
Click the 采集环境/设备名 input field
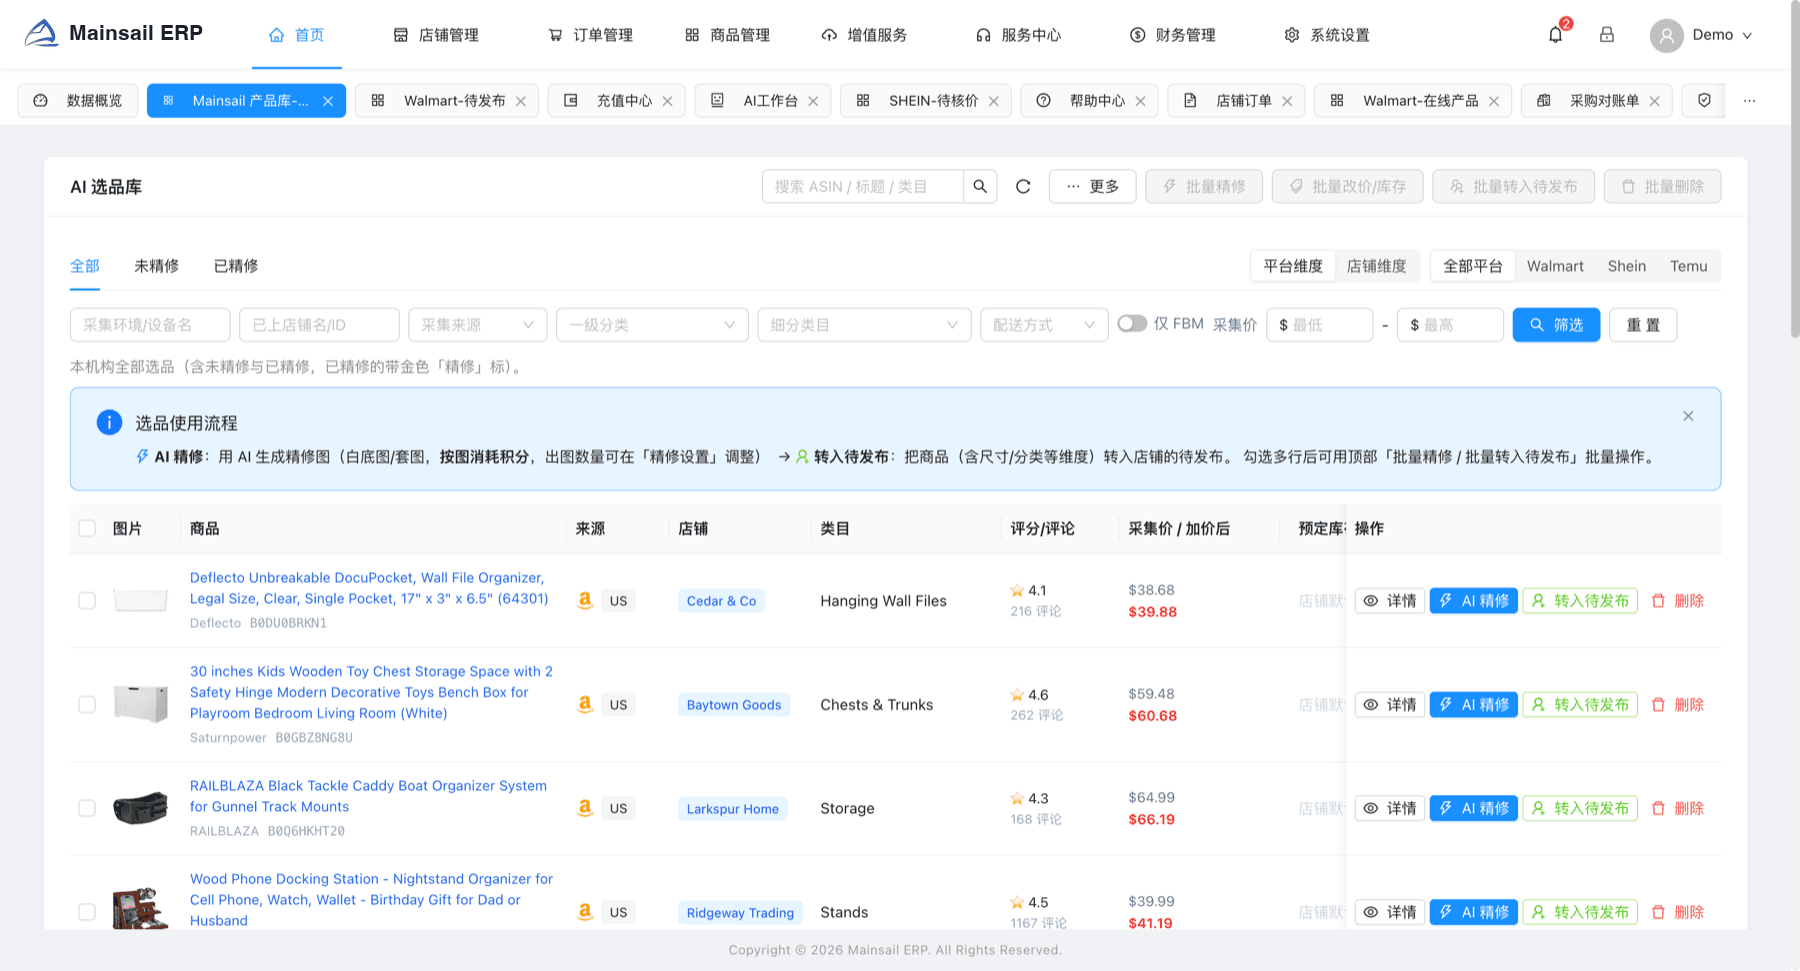(x=150, y=325)
